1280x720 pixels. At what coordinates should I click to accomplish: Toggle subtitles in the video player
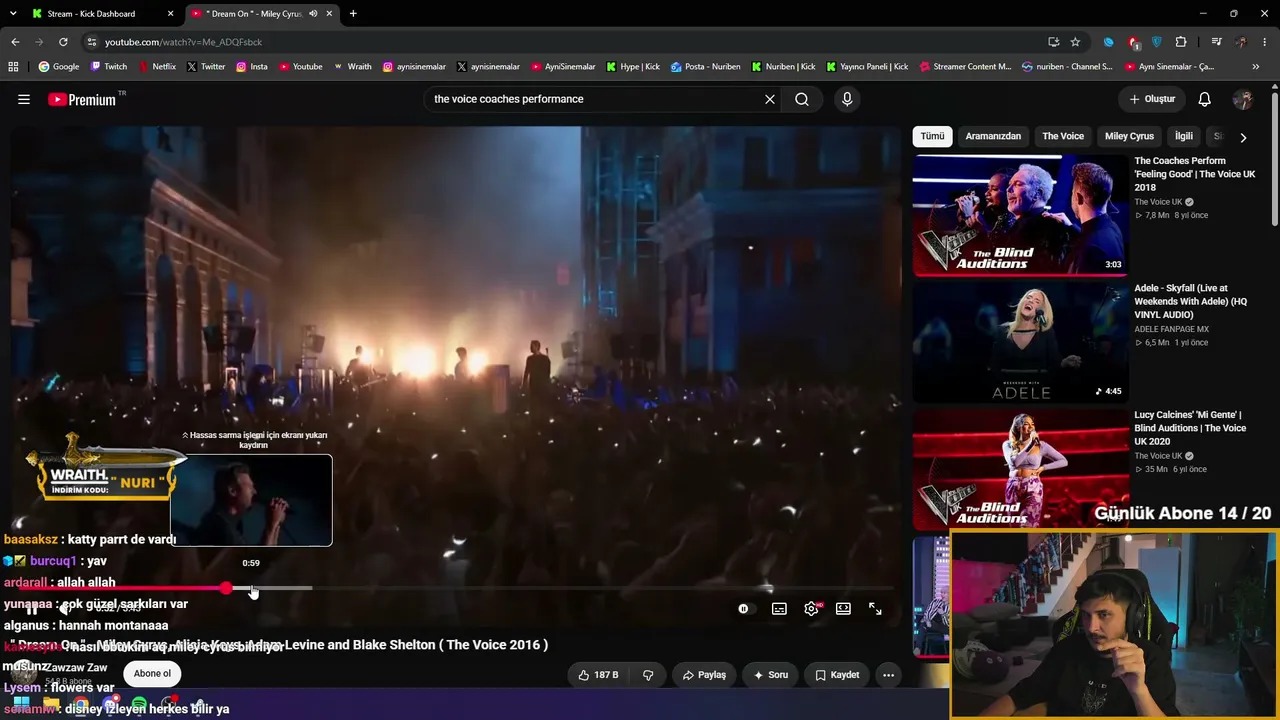(779, 609)
